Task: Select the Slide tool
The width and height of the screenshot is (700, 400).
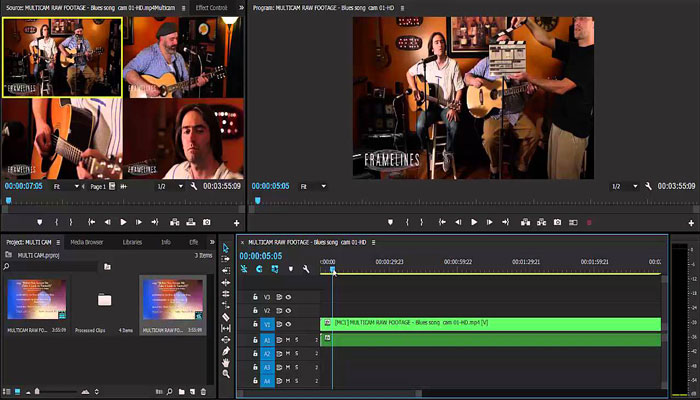Action: pos(225,340)
